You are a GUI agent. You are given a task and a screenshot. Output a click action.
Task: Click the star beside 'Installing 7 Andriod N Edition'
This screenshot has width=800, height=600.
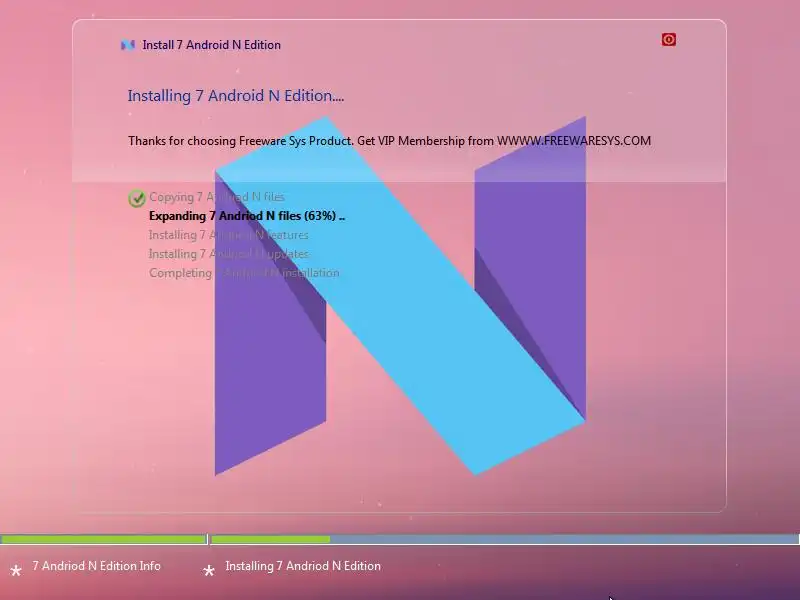click(209, 570)
